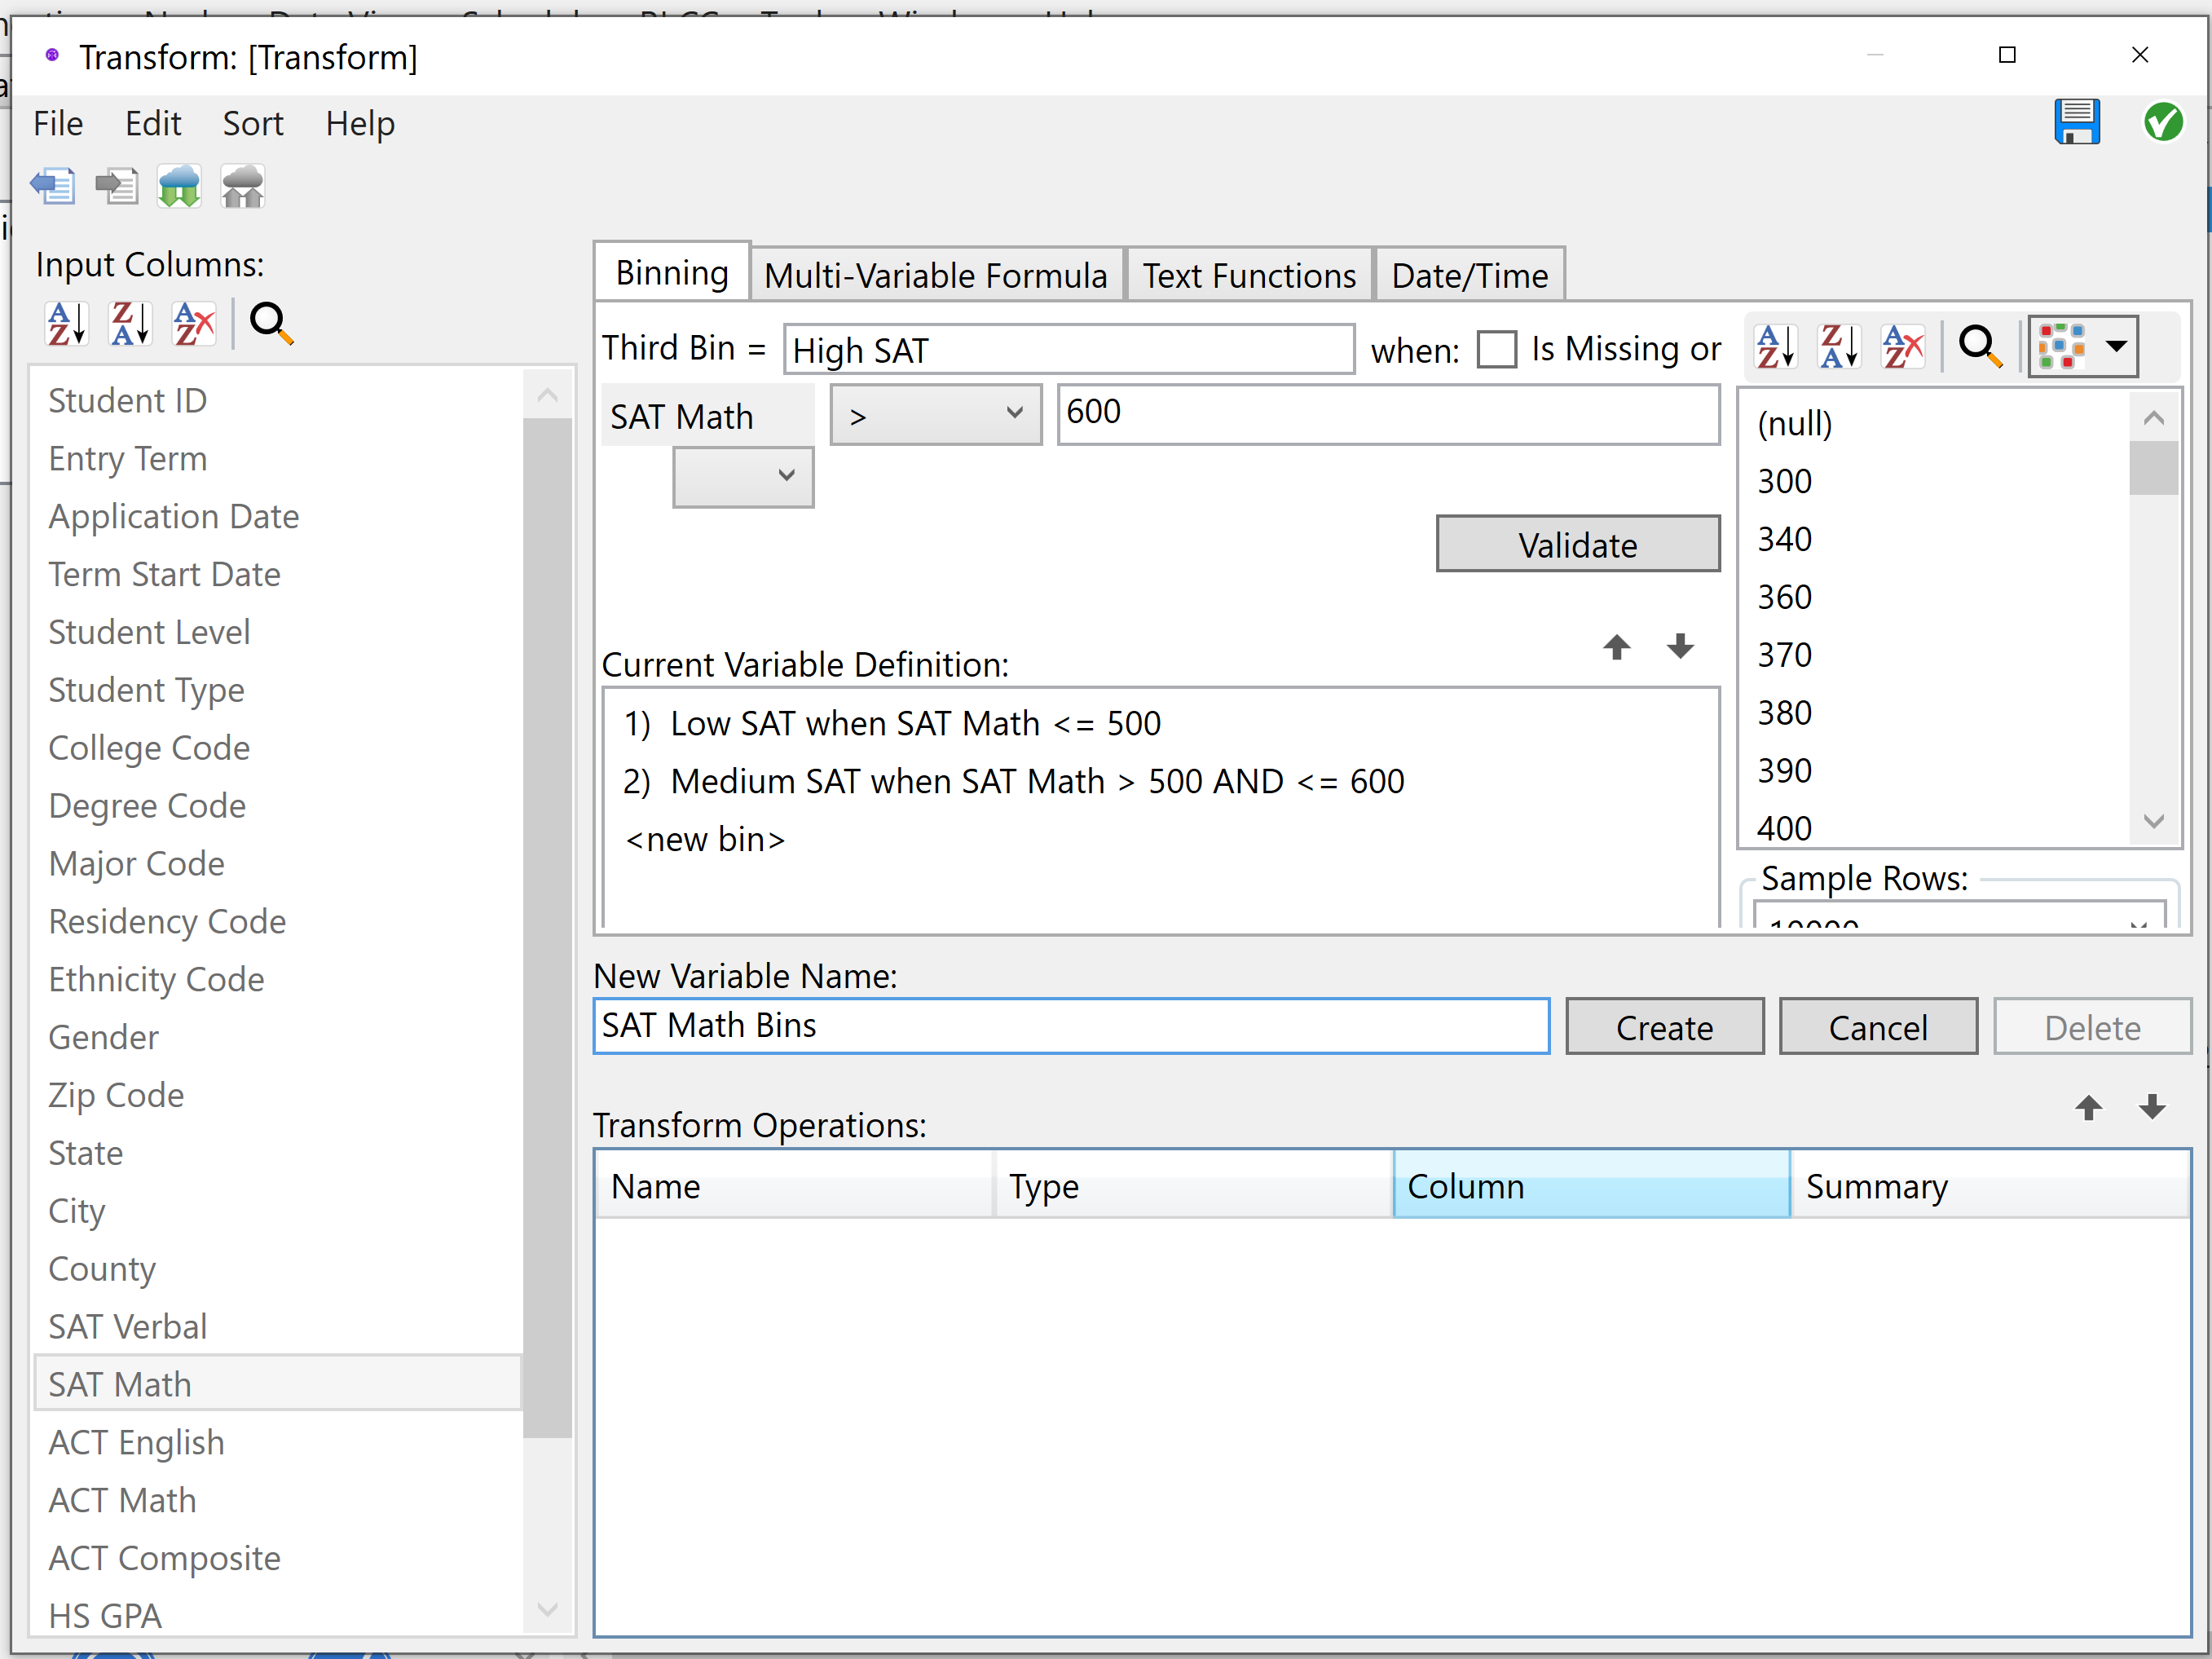Click the Summary header in Transform Operations
This screenshot has width=2212, height=1659.
(1990, 1186)
